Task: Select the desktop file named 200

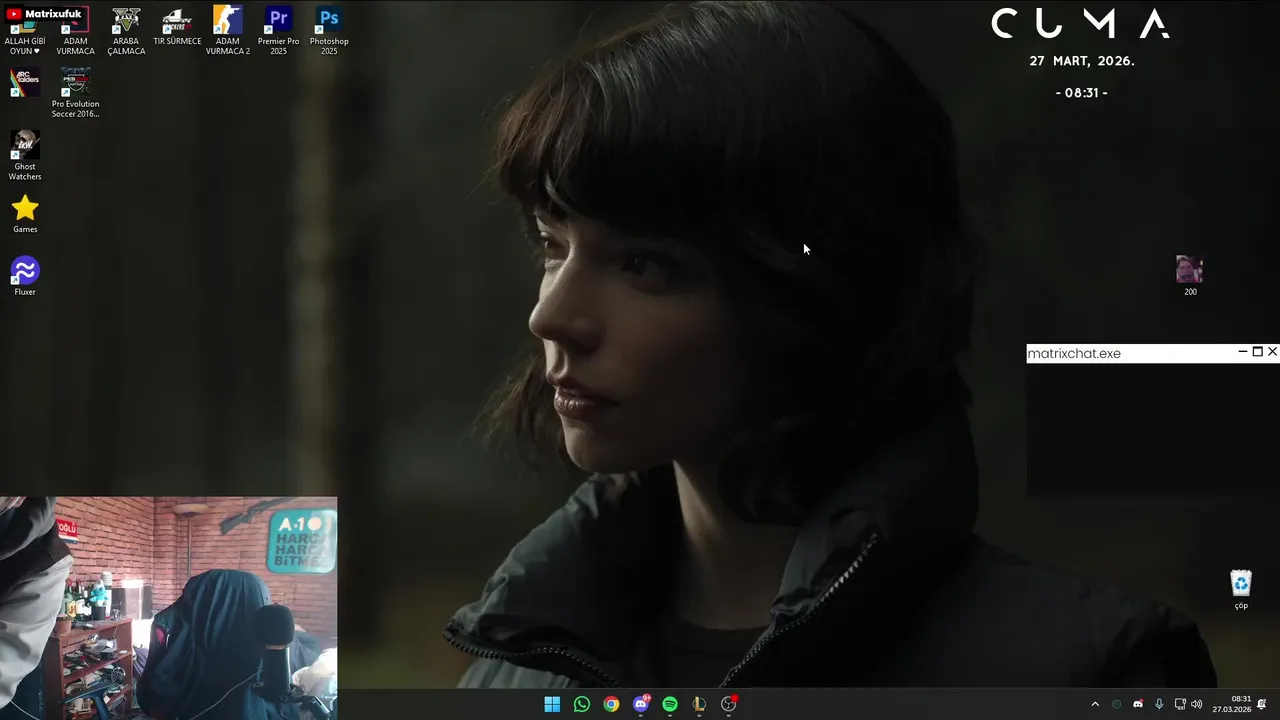Action: (x=1190, y=276)
